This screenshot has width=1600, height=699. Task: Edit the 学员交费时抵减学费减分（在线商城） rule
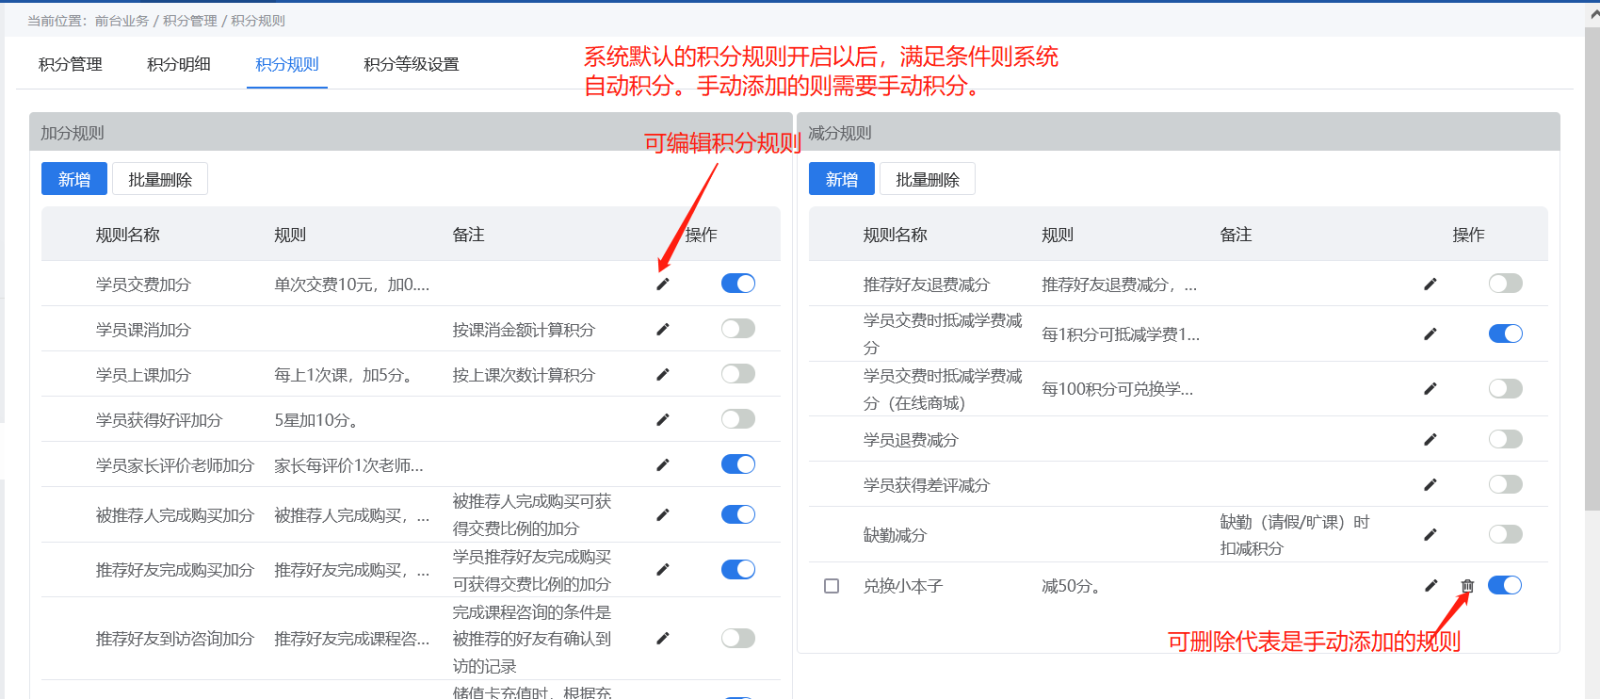click(1430, 389)
